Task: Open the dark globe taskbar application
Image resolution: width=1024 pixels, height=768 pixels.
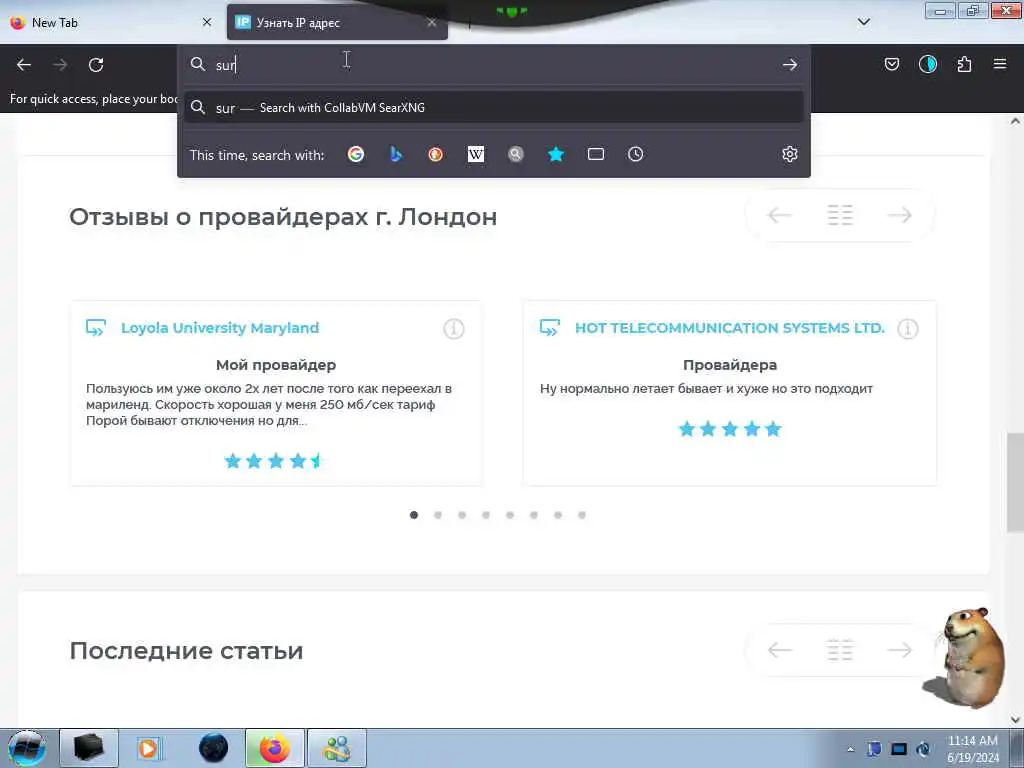Action: 213,748
